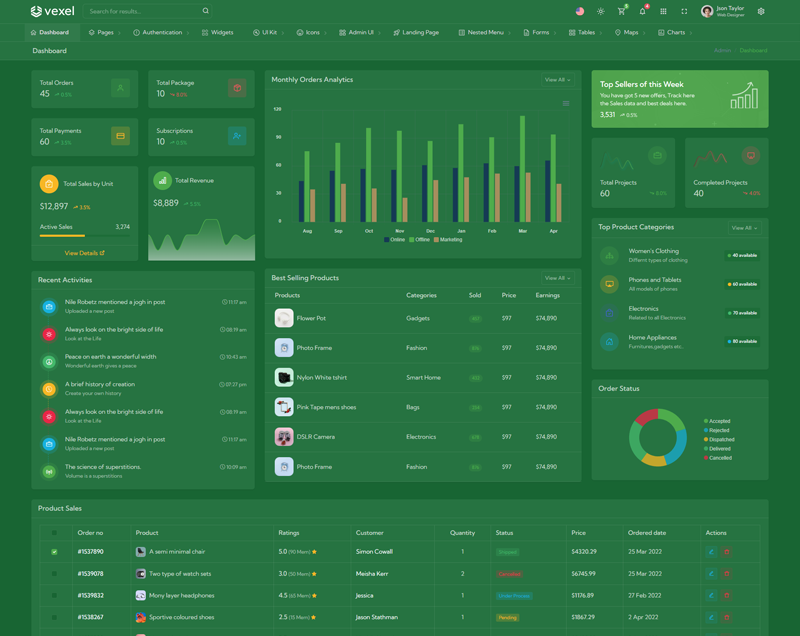Open the shopping cart icon in header
The image size is (800, 636).
click(x=621, y=12)
